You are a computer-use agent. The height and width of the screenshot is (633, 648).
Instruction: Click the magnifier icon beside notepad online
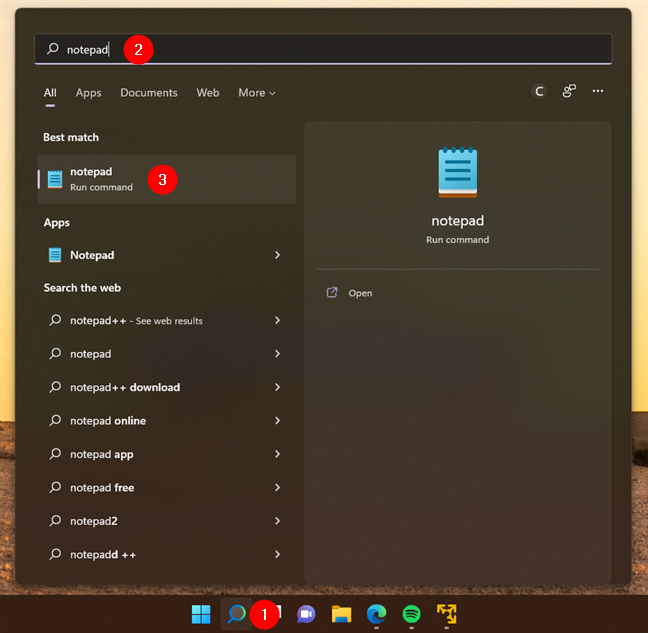(55, 420)
